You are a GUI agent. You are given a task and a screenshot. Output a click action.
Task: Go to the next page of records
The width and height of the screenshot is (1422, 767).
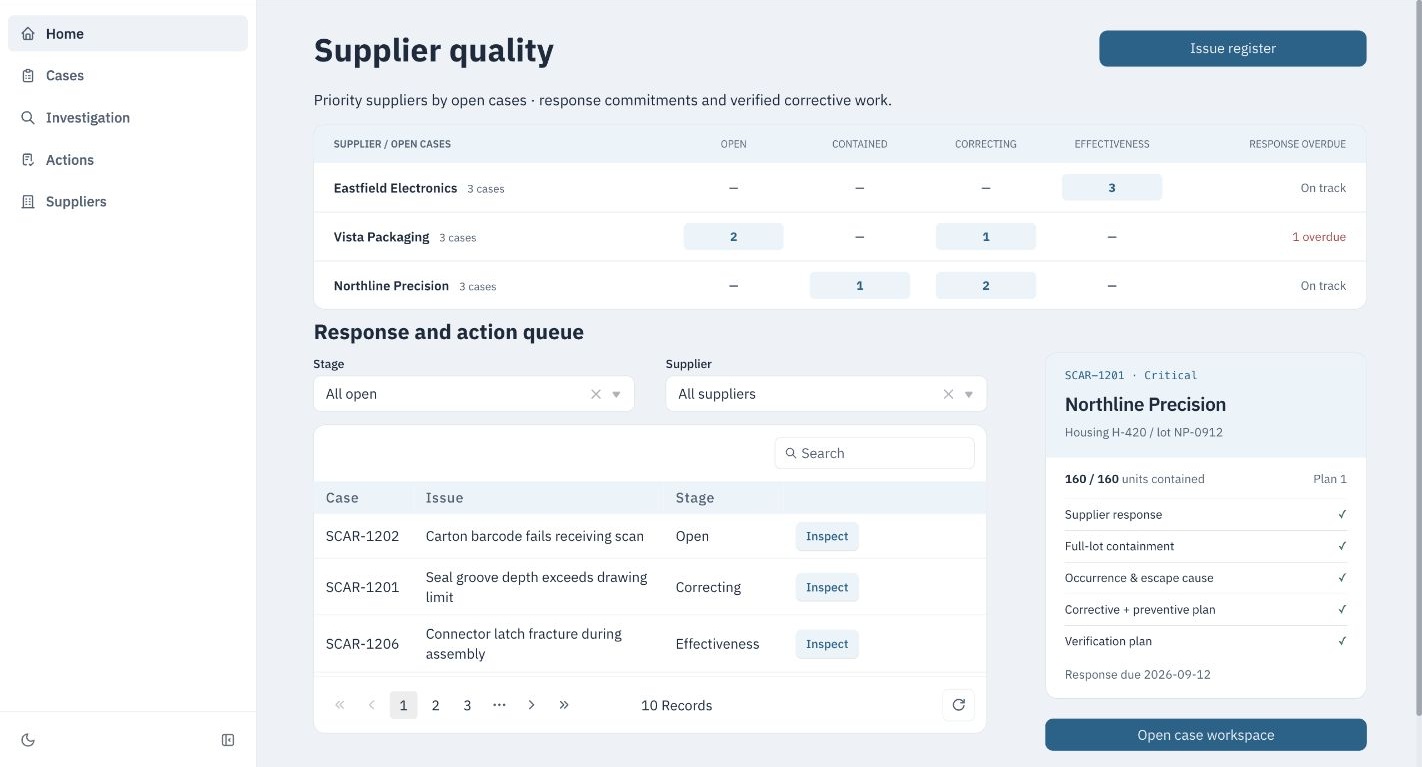(531, 705)
